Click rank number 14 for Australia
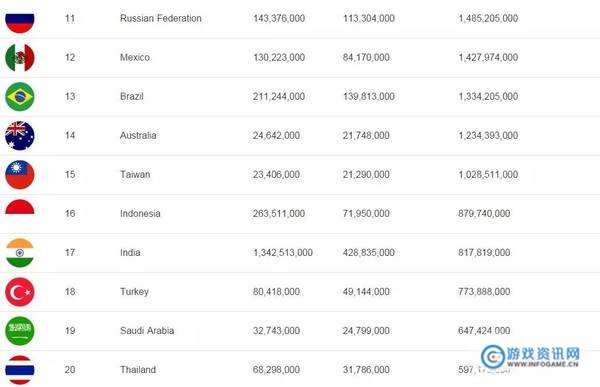600x387 pixels. pos(70,136)
